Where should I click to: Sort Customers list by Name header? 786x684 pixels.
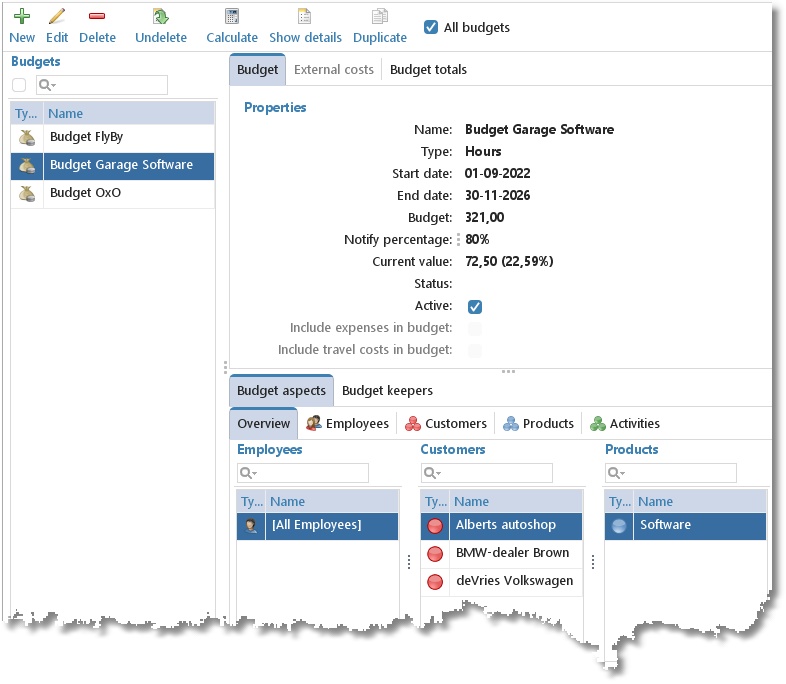click(516, 502)
